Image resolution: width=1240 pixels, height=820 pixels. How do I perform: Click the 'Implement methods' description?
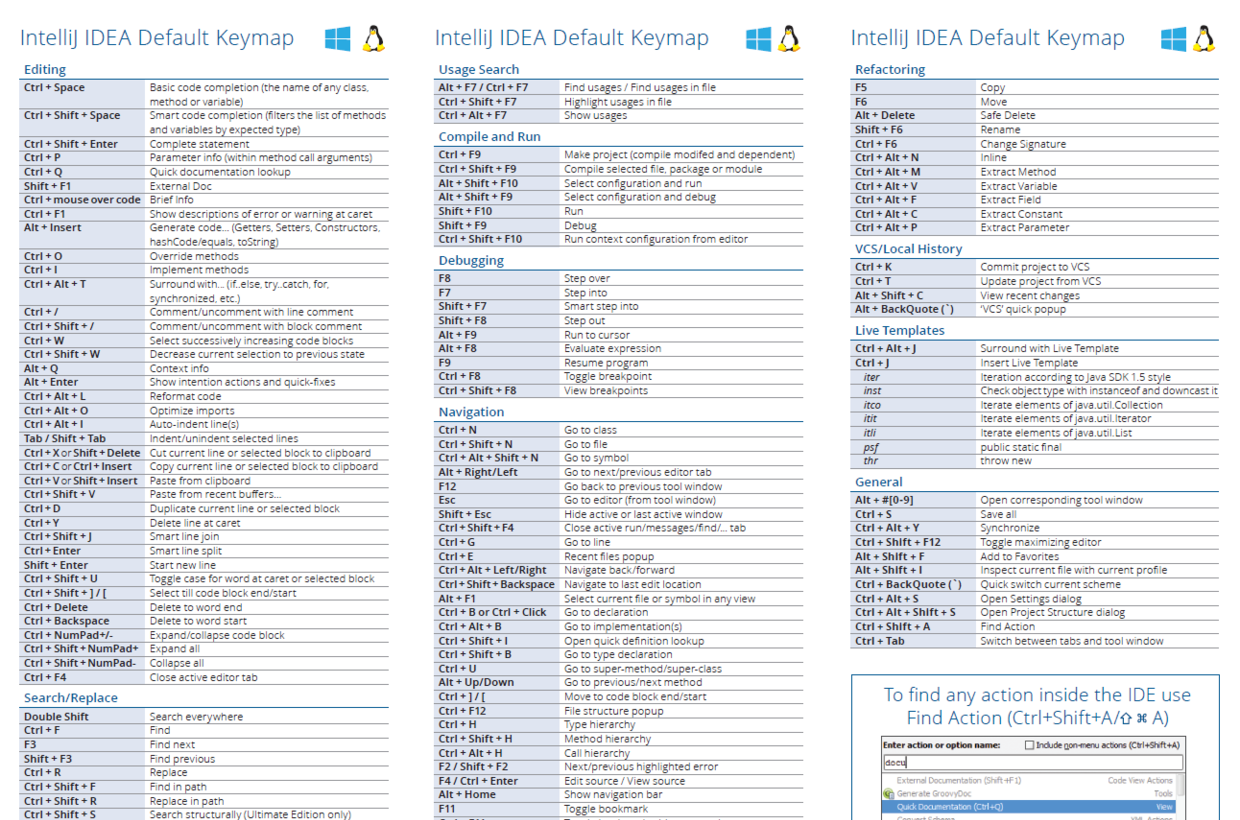pyautogui.click(x=199, y=270)
